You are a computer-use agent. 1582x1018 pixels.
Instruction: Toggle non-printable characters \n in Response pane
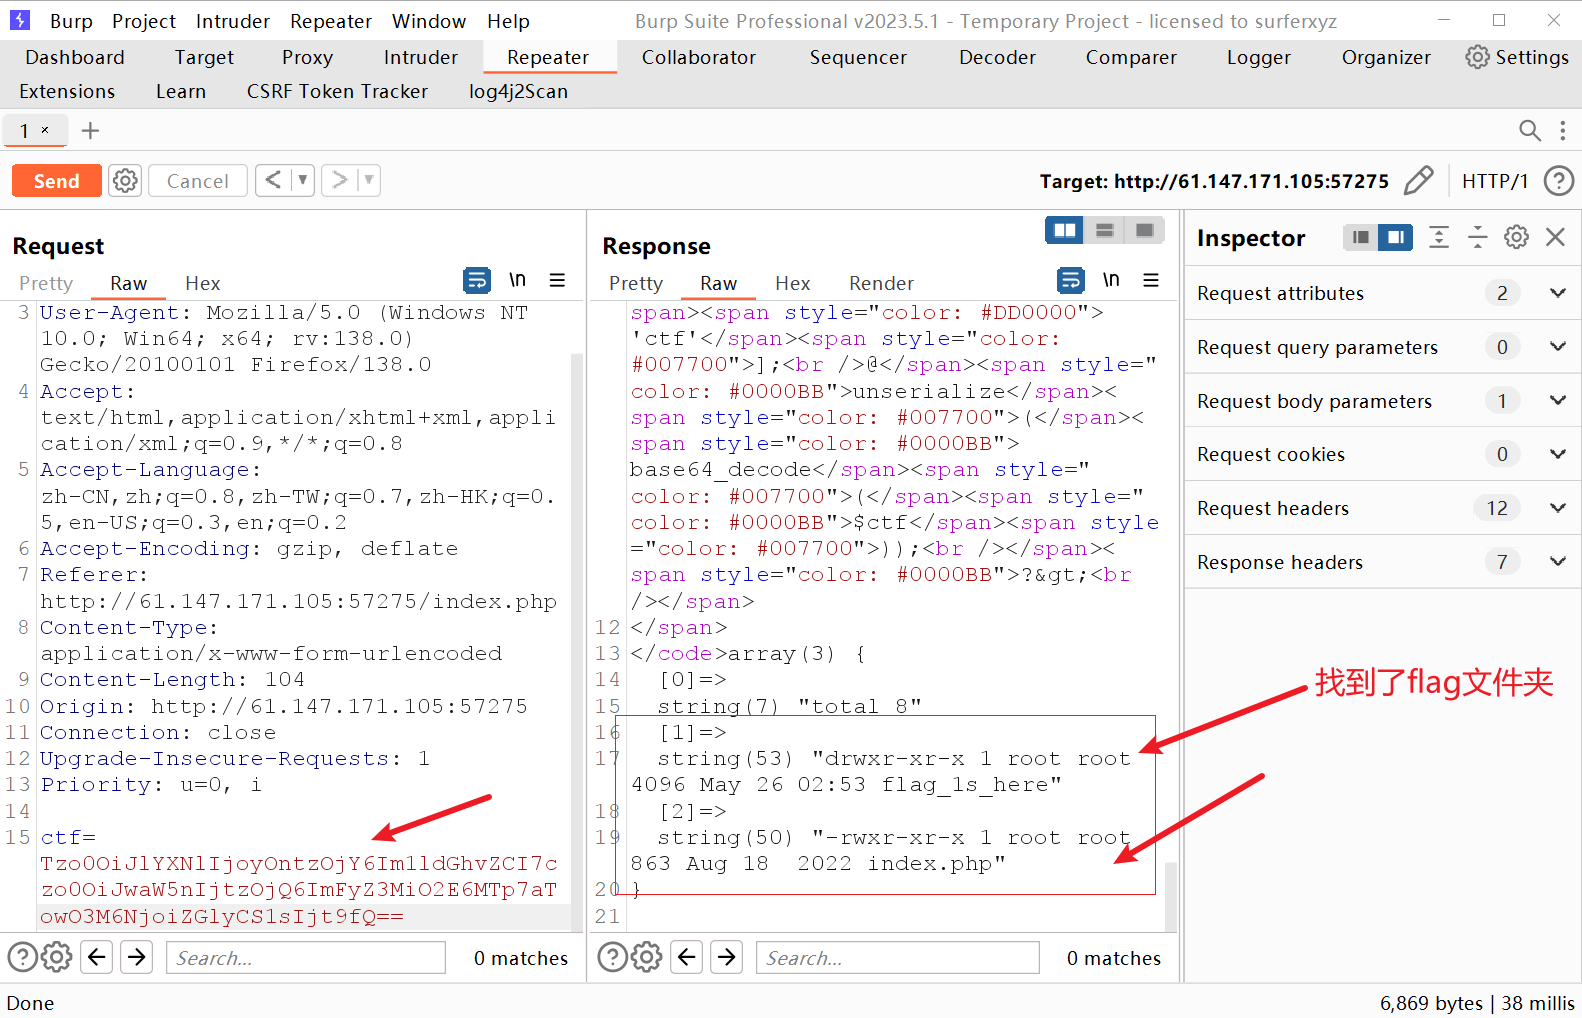pyautogui.click(x=1111, y=280)
